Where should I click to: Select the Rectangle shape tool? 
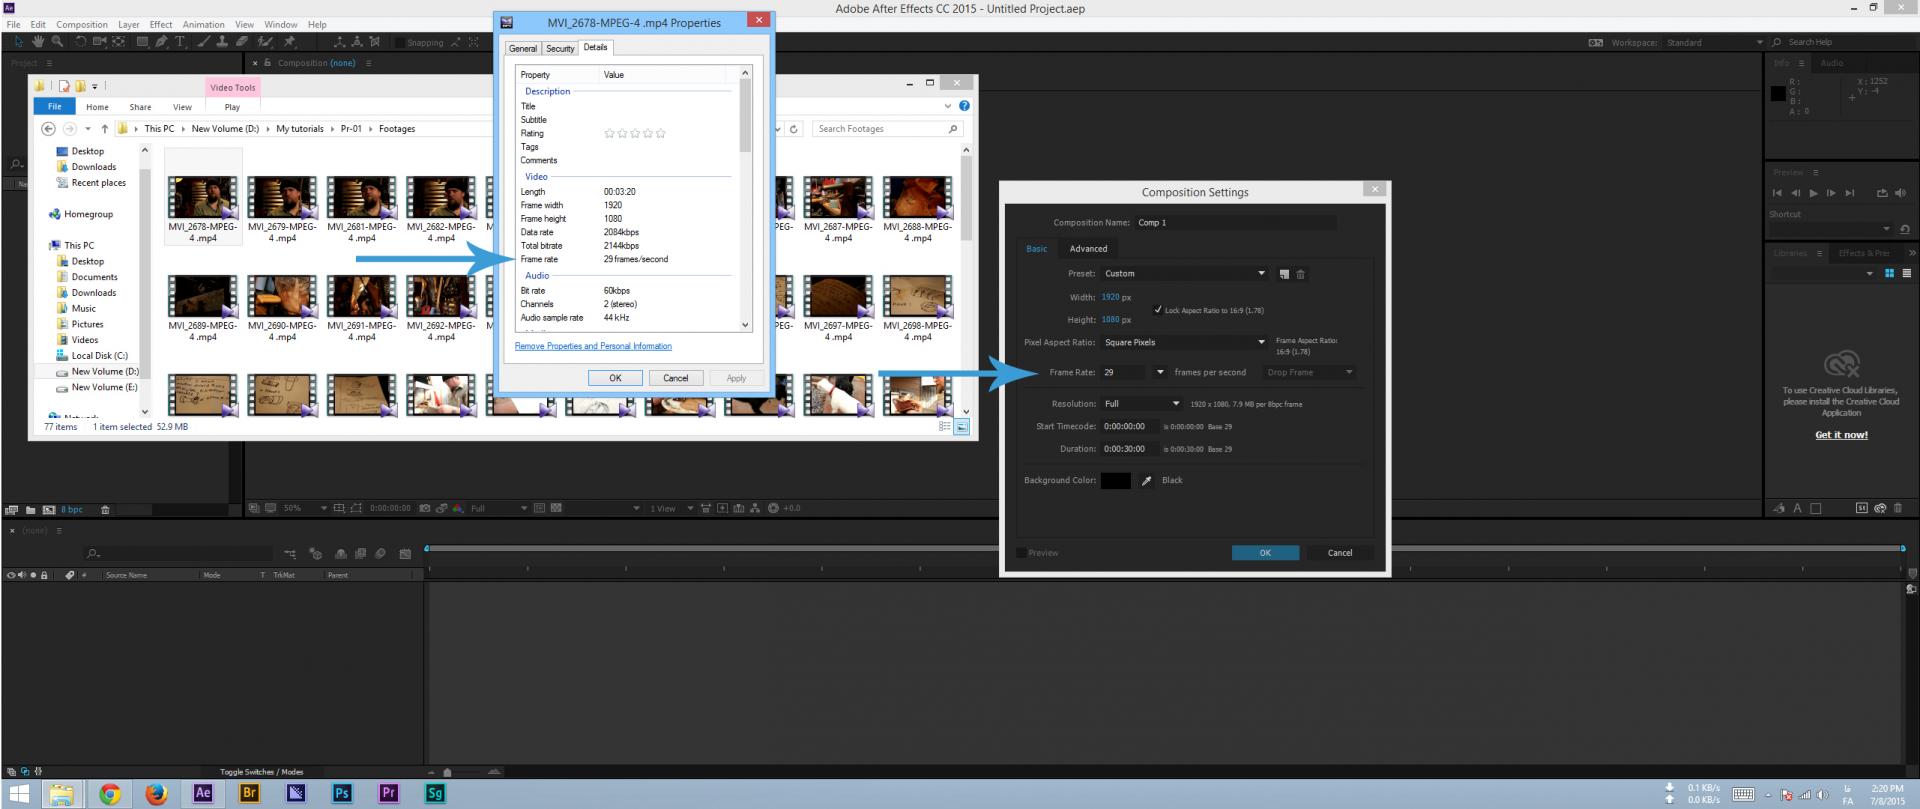(142, 42)
